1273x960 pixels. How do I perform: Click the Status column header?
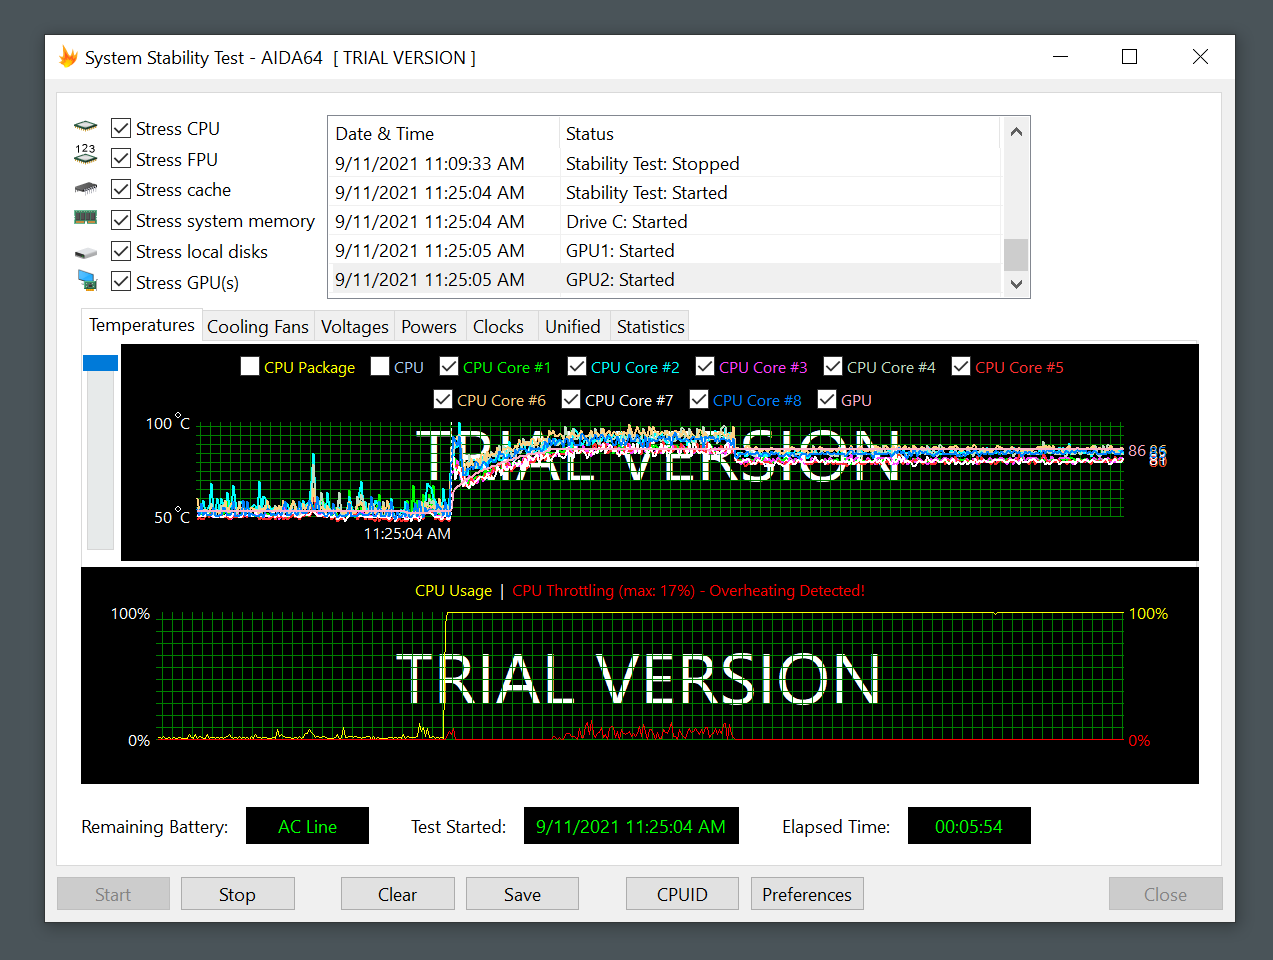coord(779,133)
